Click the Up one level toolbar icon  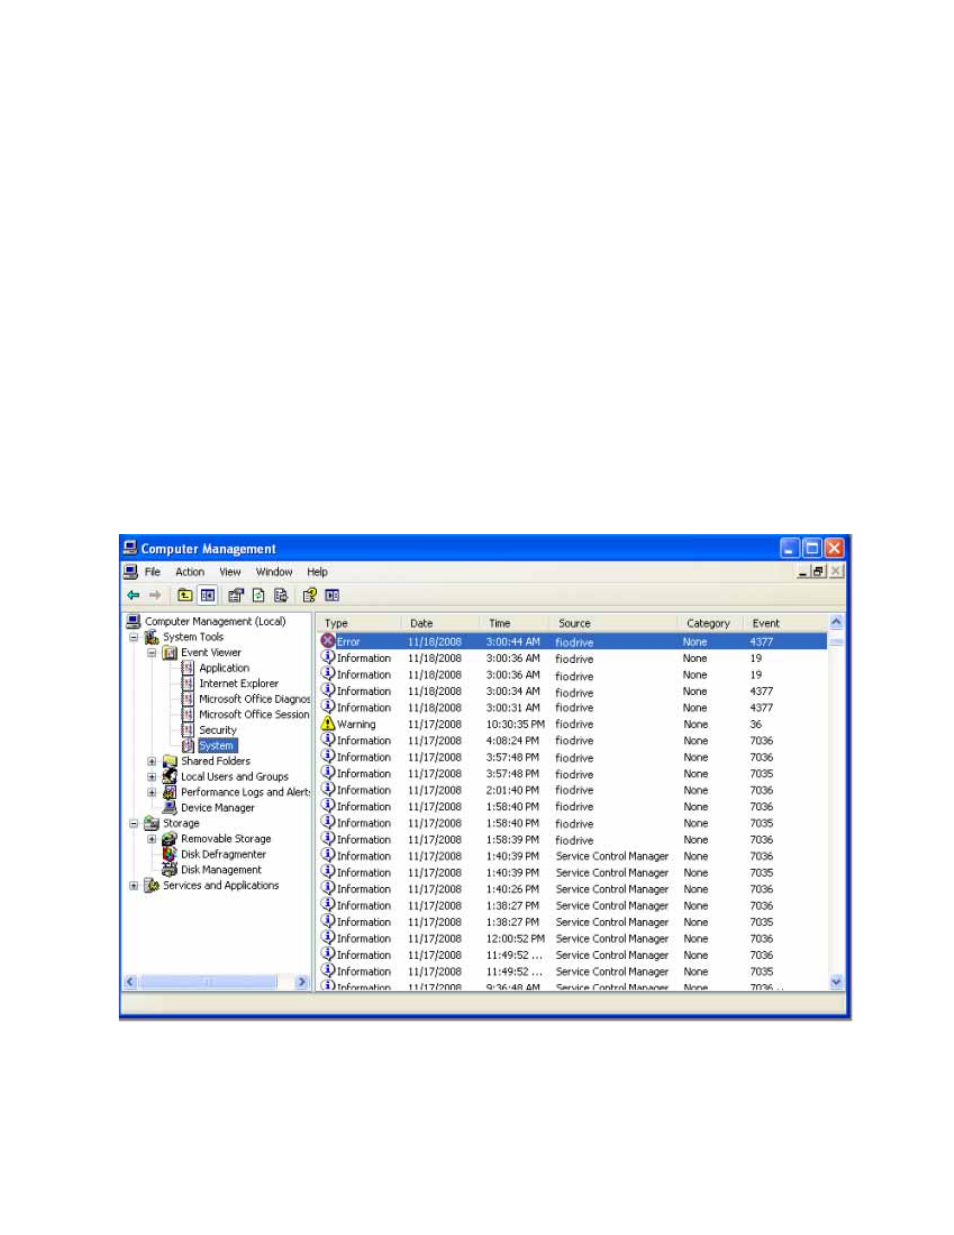(x=185, y=595)
